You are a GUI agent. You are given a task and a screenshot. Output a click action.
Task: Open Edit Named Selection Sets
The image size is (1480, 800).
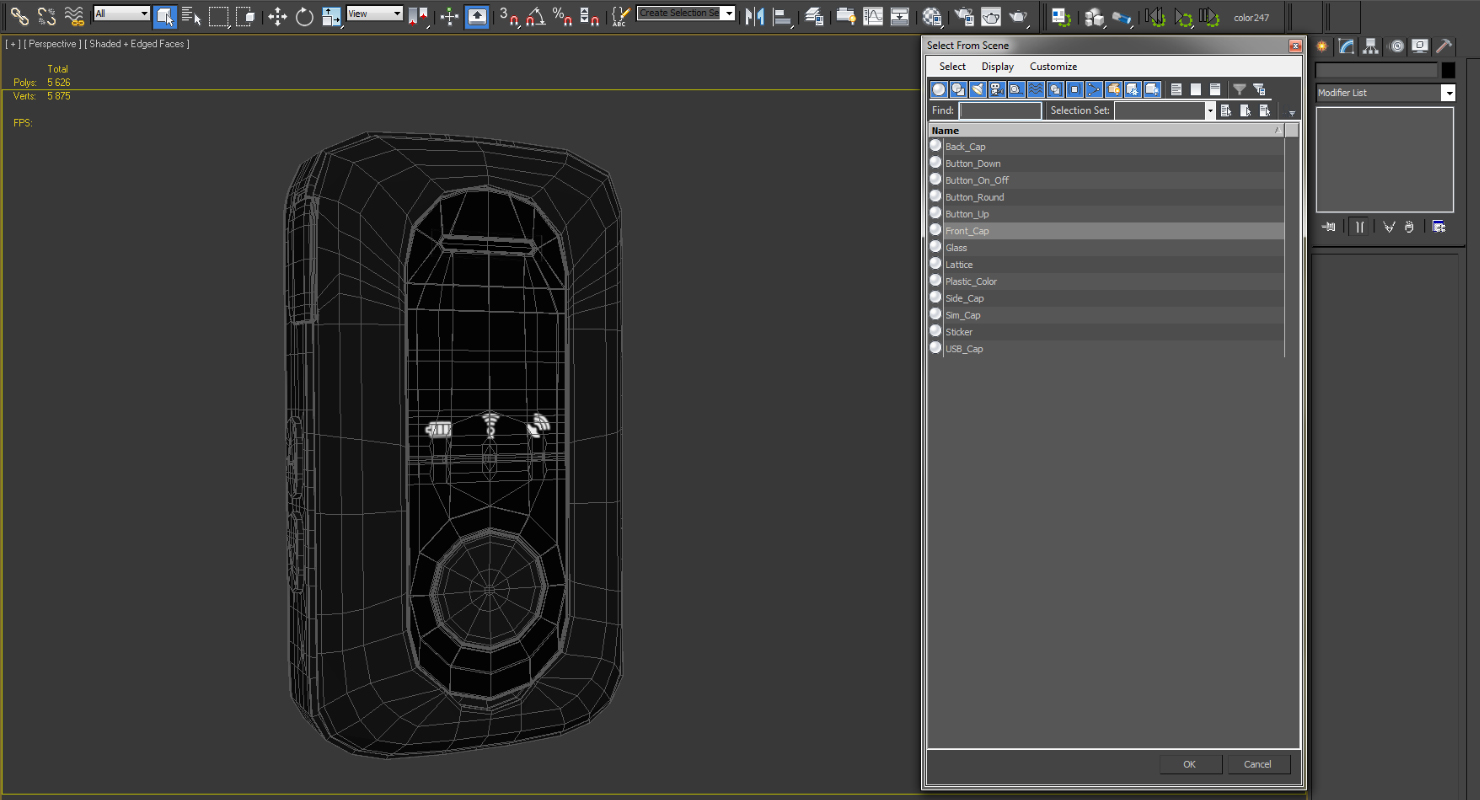(621, 16)
